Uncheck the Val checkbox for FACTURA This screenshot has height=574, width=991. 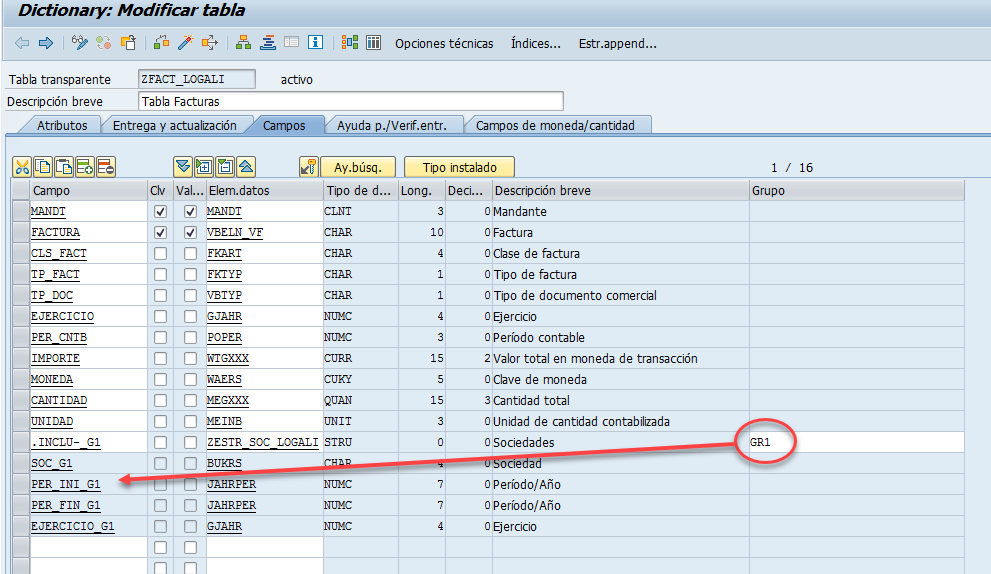[190, 233]
